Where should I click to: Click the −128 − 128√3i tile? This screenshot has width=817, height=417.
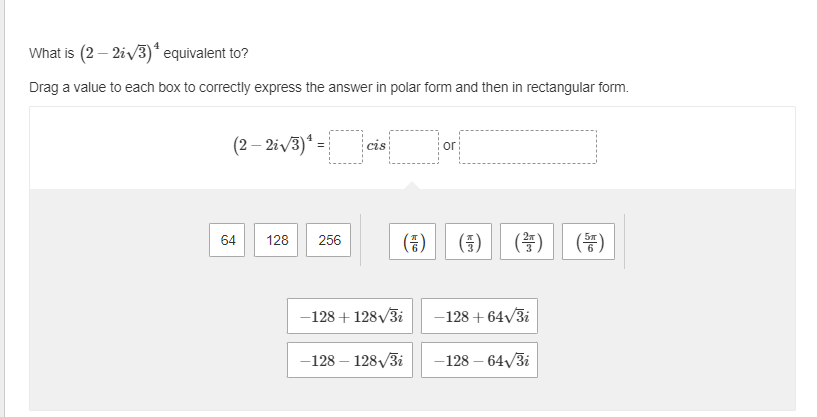coord(351,360)
